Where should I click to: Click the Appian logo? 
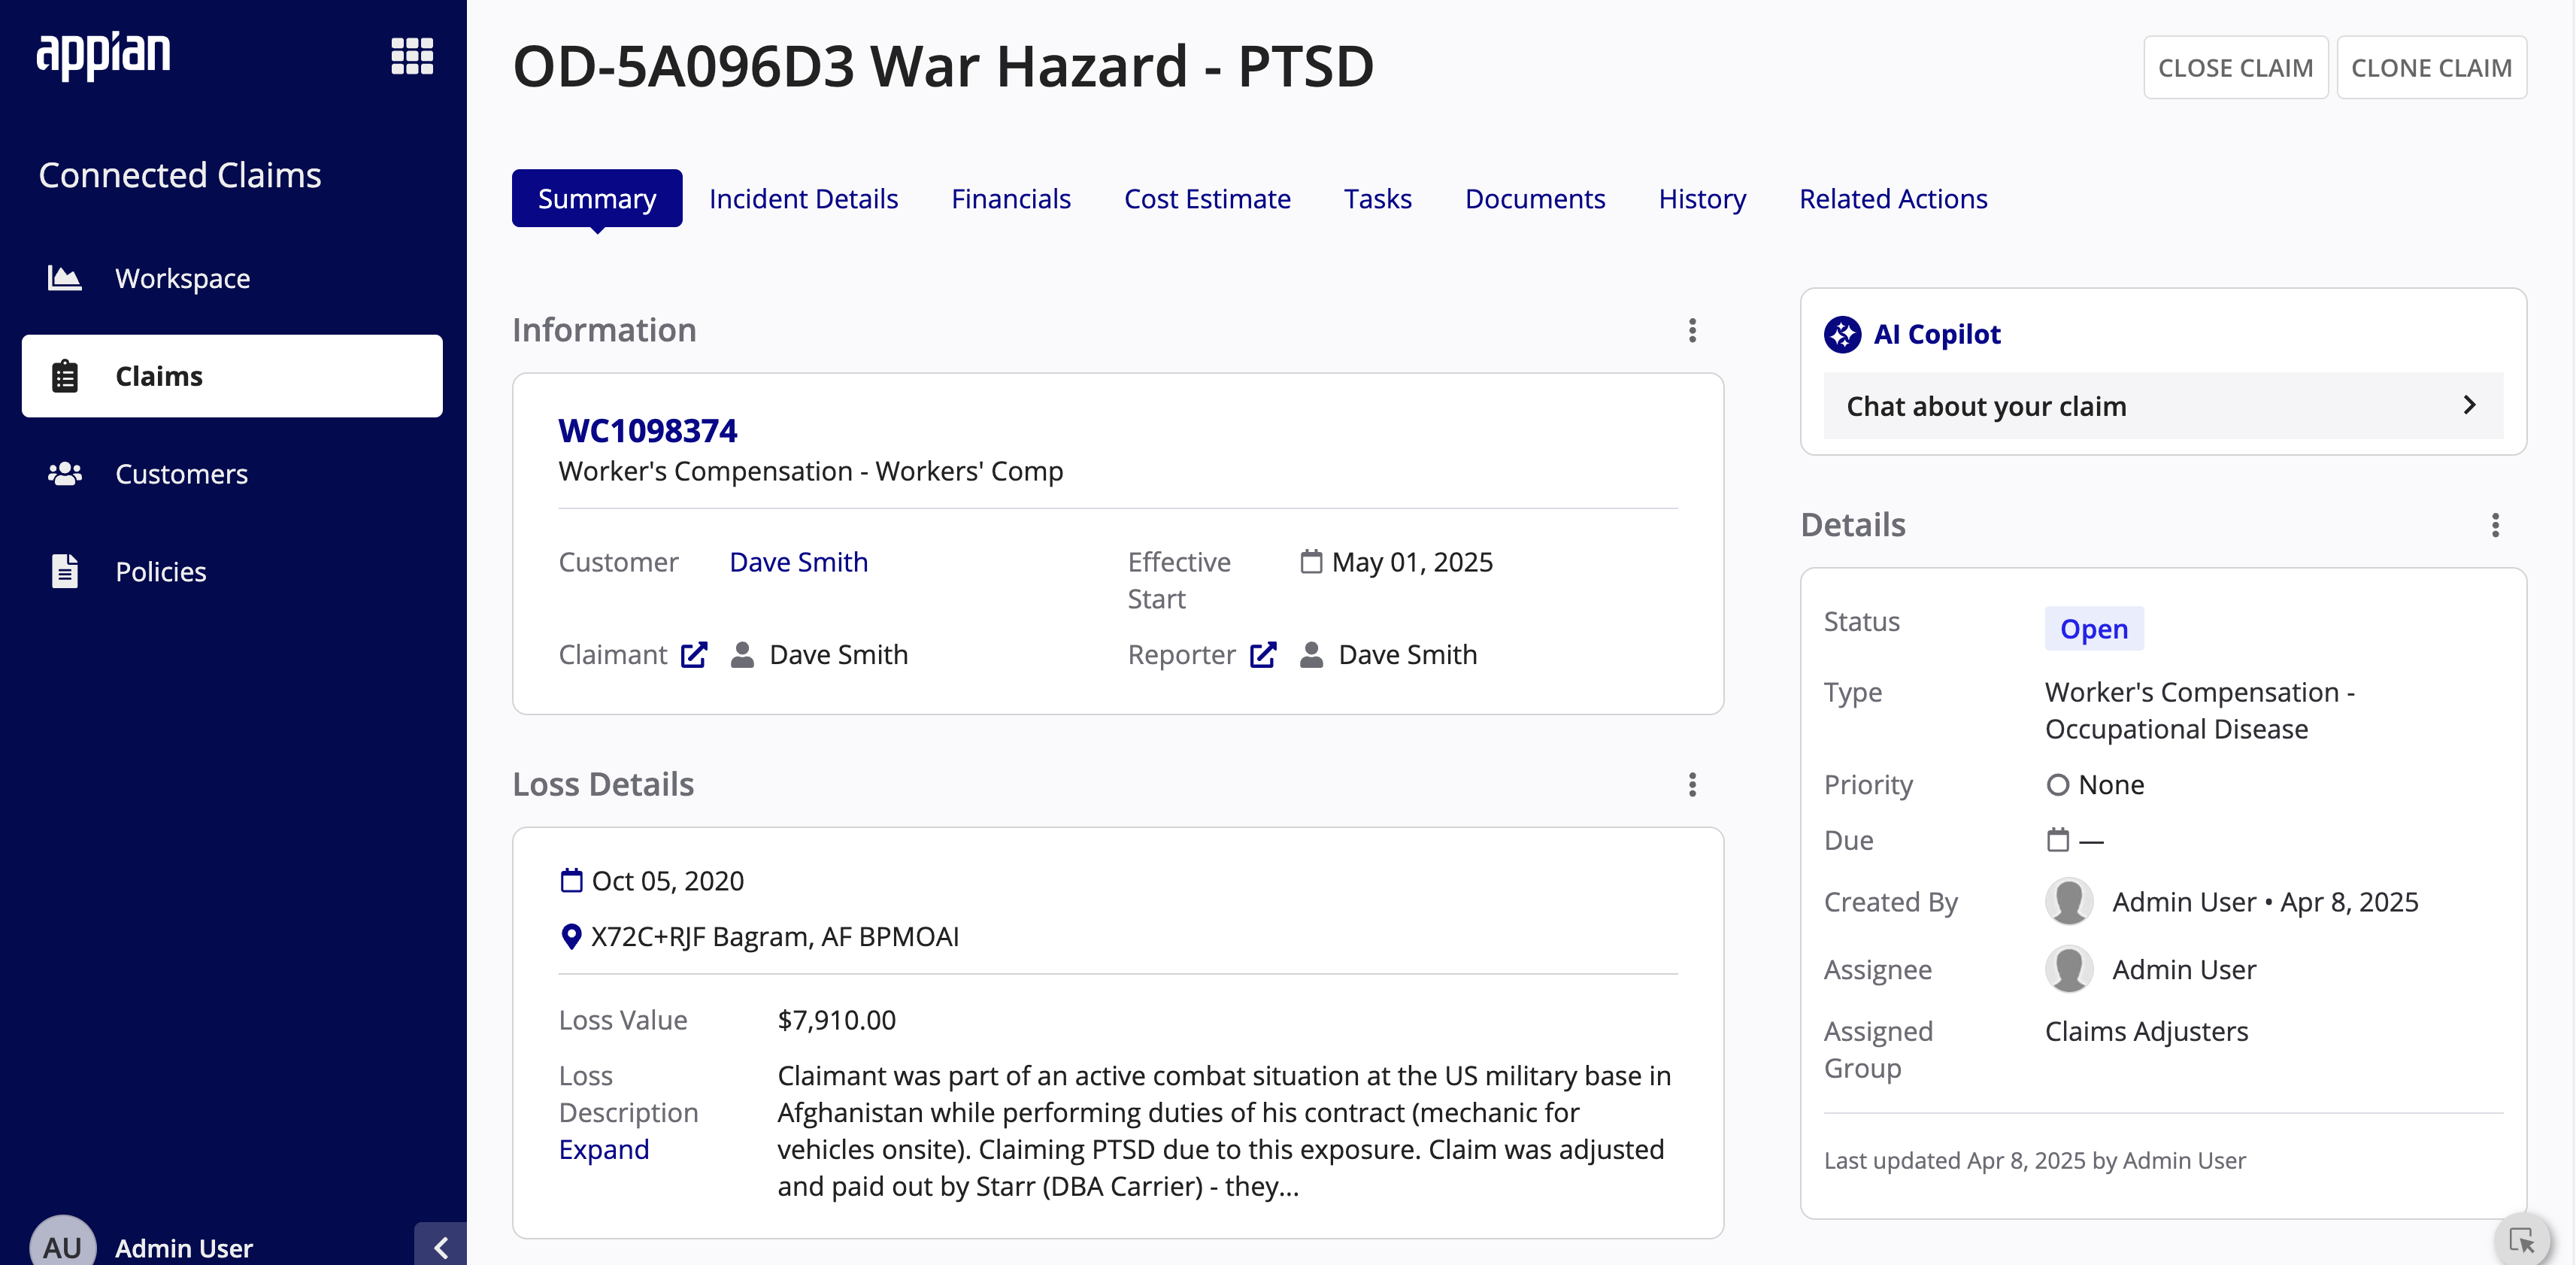(104, 54)
